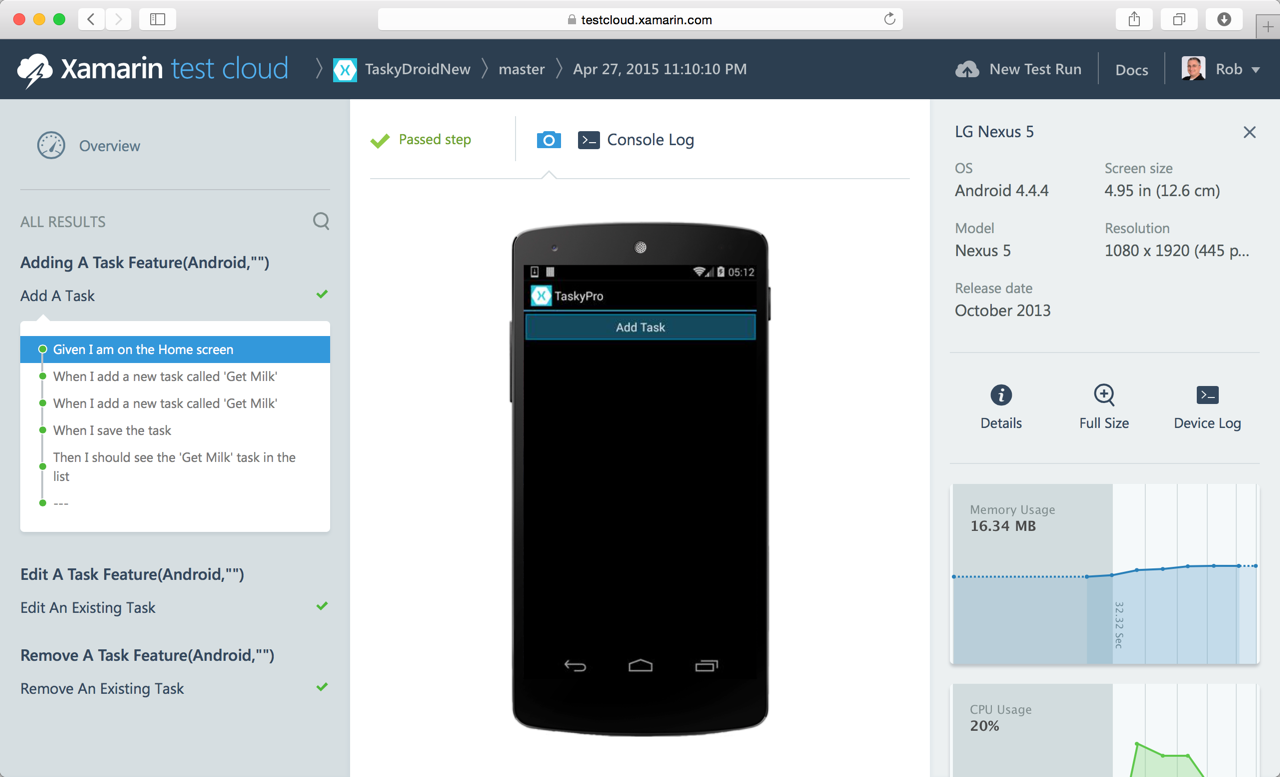Show the screenshot camera view
1280x777 pixels.
[x=548, y=140]
